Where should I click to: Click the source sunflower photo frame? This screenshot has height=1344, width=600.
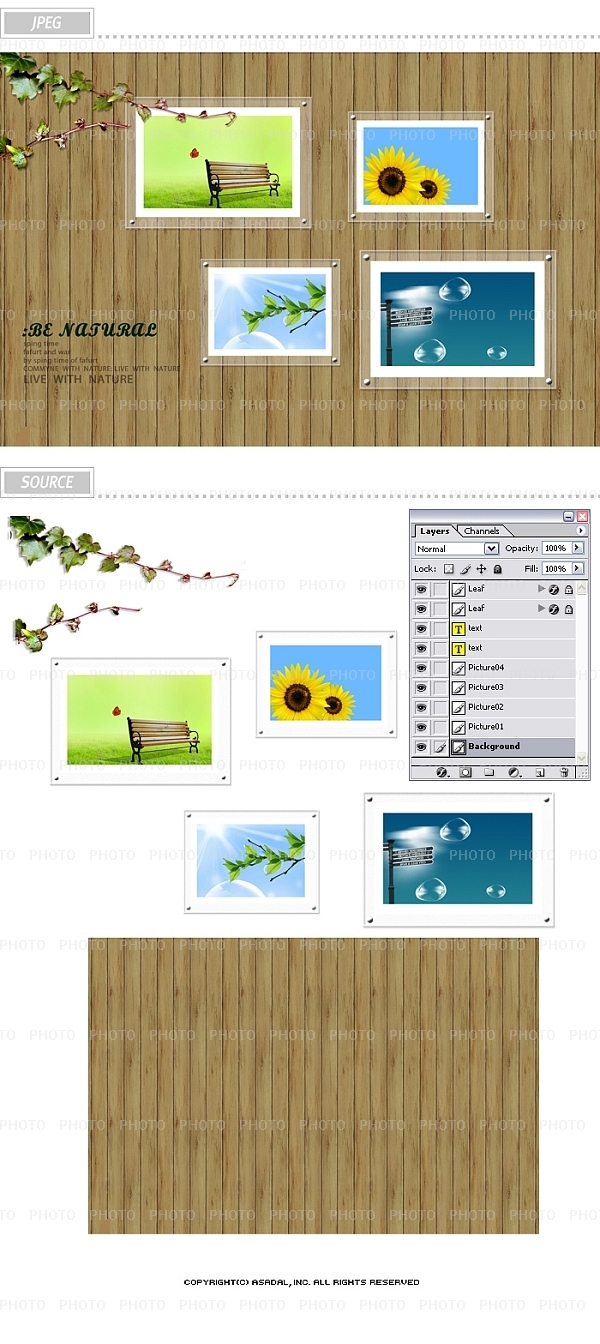(x=327, y=684)
